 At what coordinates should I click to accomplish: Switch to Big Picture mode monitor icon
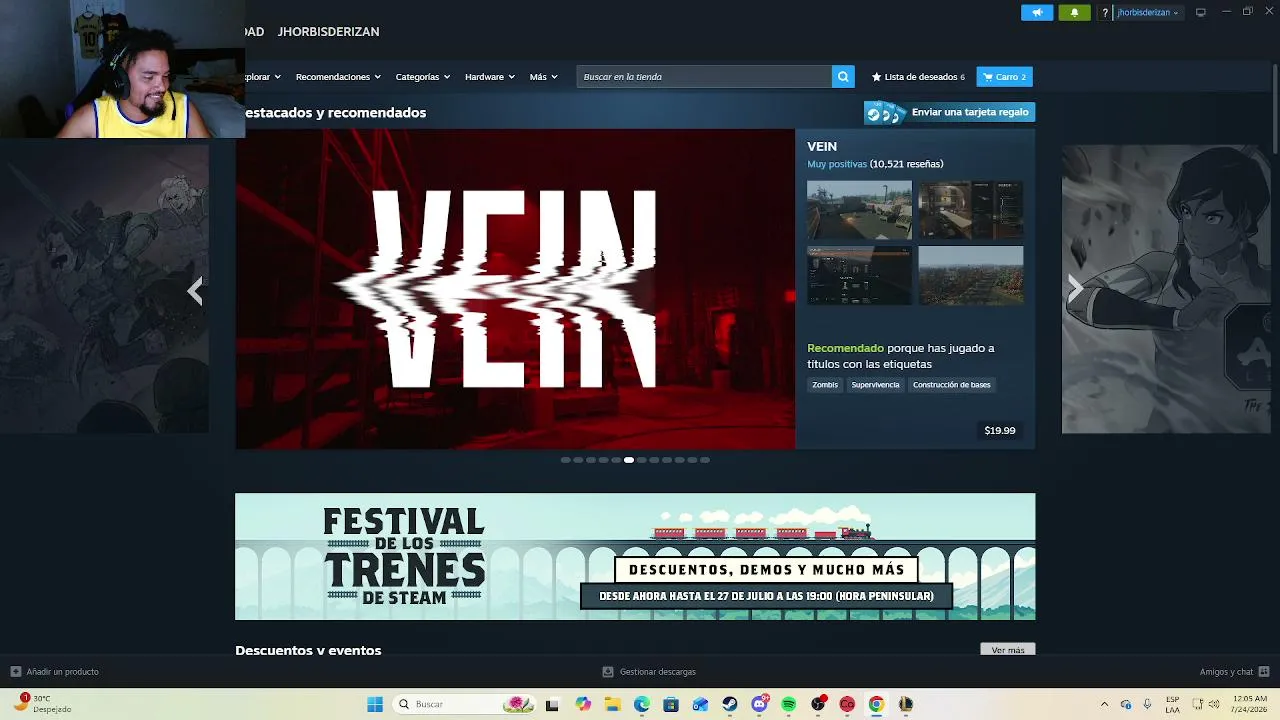[x=1201, y=12]
